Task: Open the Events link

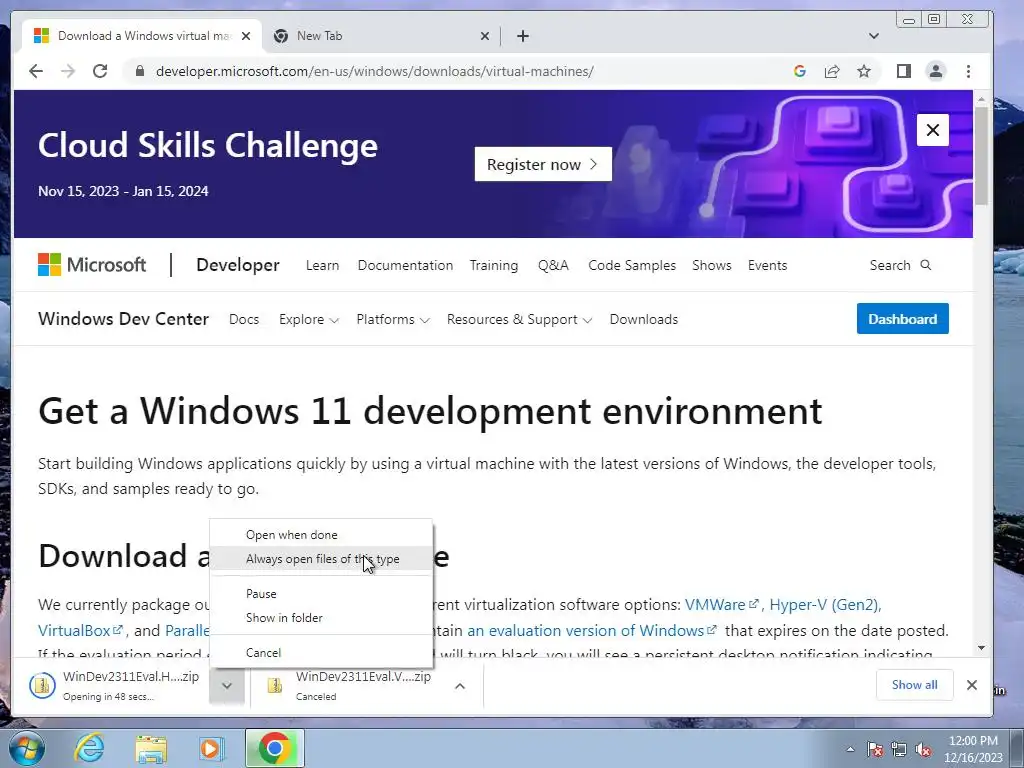Action: click(767, 265)
